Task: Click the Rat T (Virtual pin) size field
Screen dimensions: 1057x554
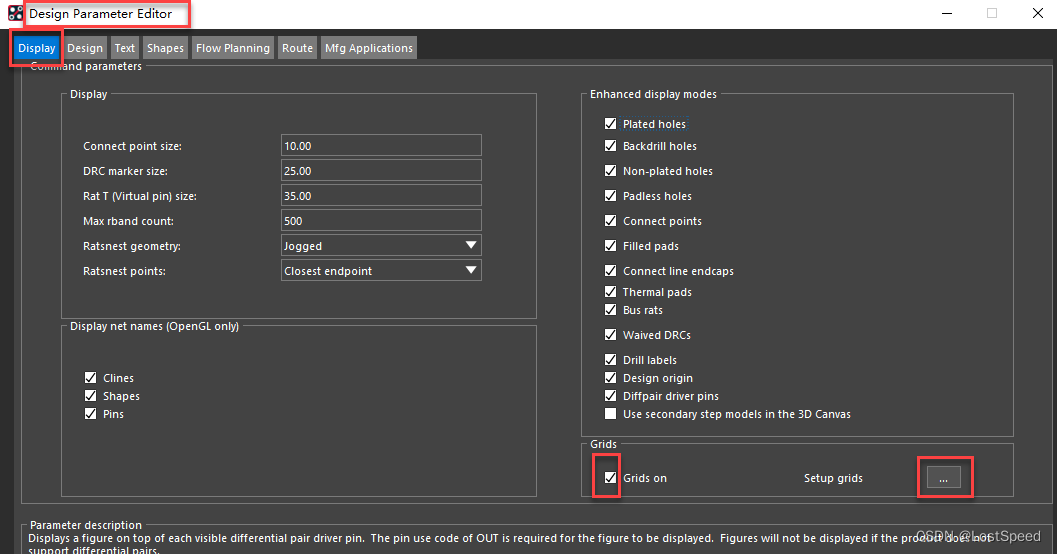Action: coord(381,195)
